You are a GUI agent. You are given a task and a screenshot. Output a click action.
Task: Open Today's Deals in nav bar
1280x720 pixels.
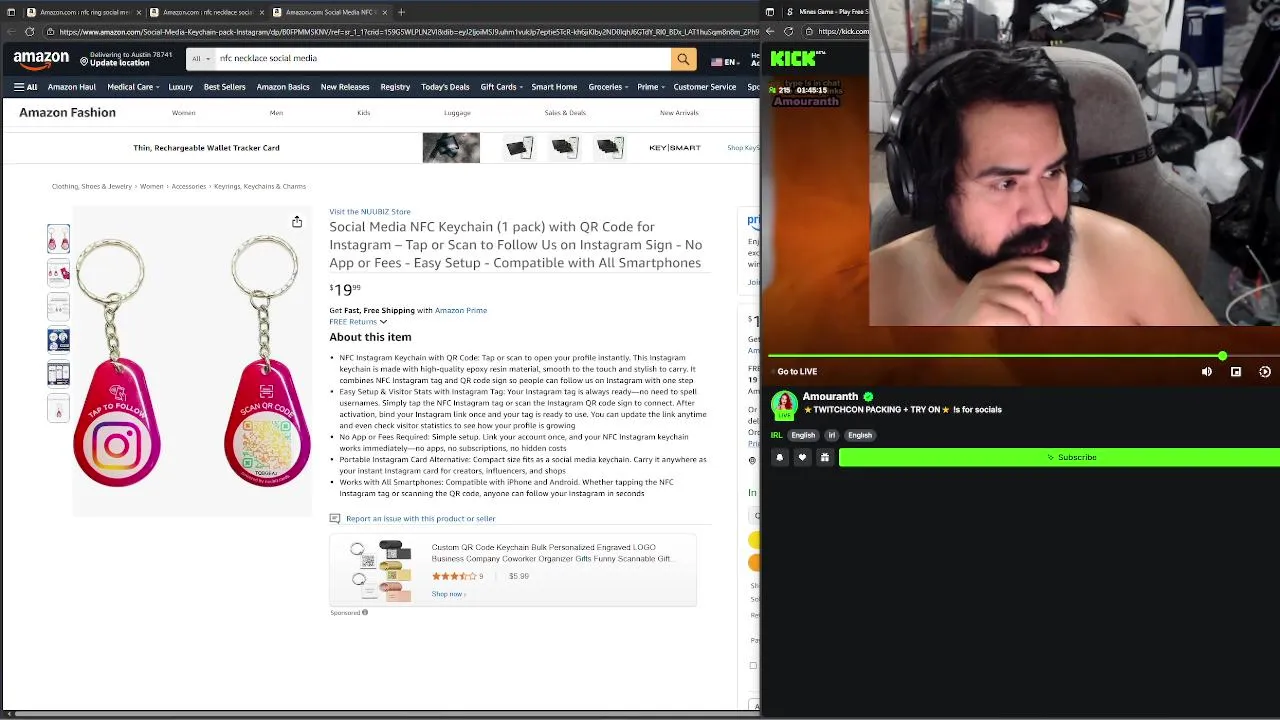point(445,87)
